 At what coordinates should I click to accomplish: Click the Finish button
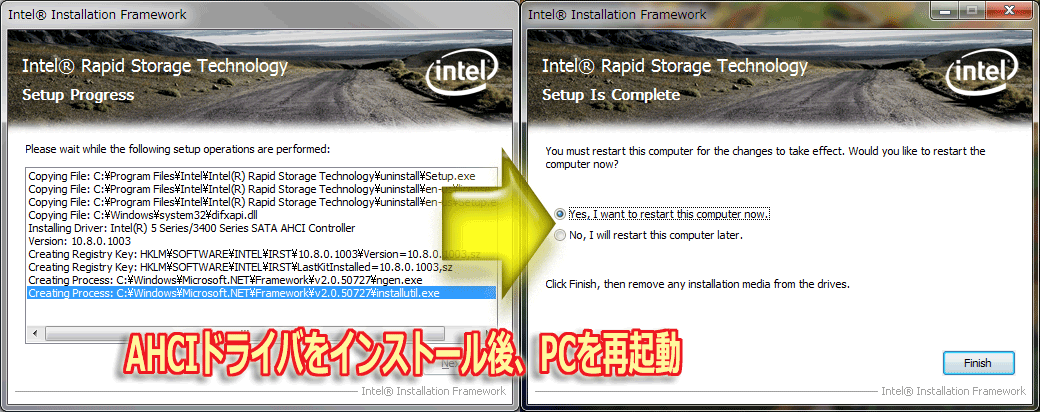tap(978, 363)
